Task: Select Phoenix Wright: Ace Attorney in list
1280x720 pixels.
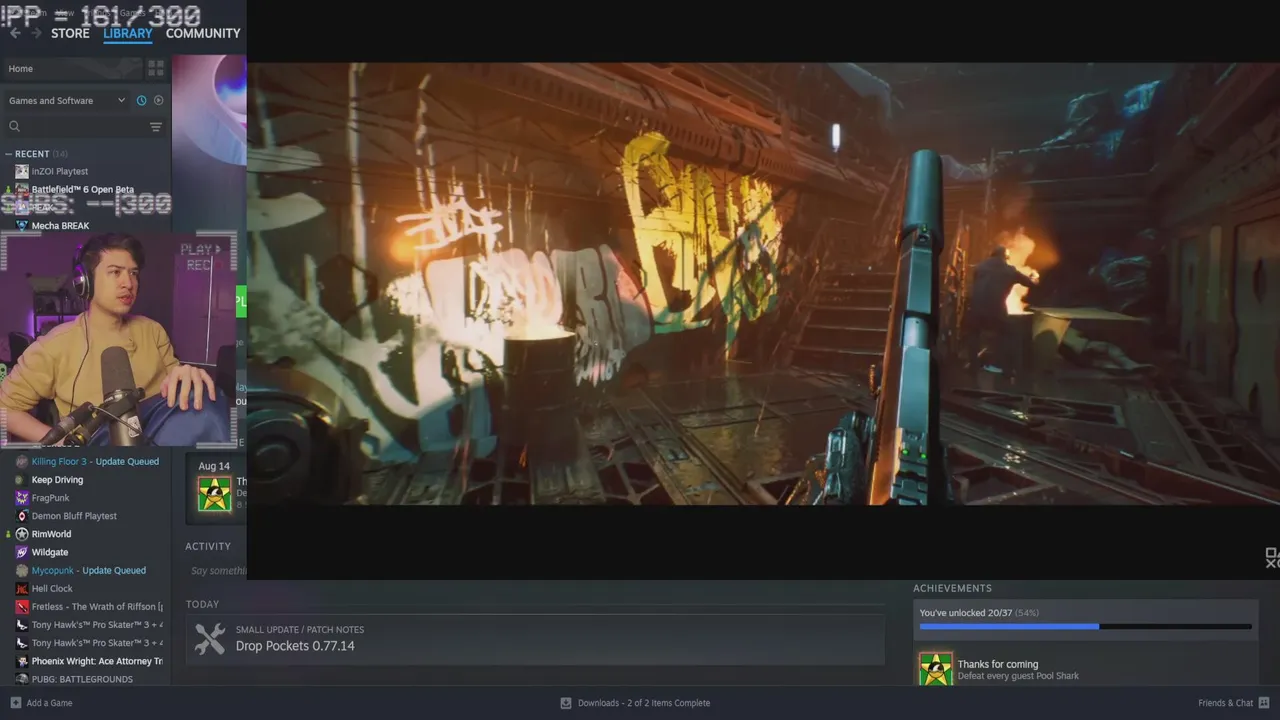Action: 97,661
